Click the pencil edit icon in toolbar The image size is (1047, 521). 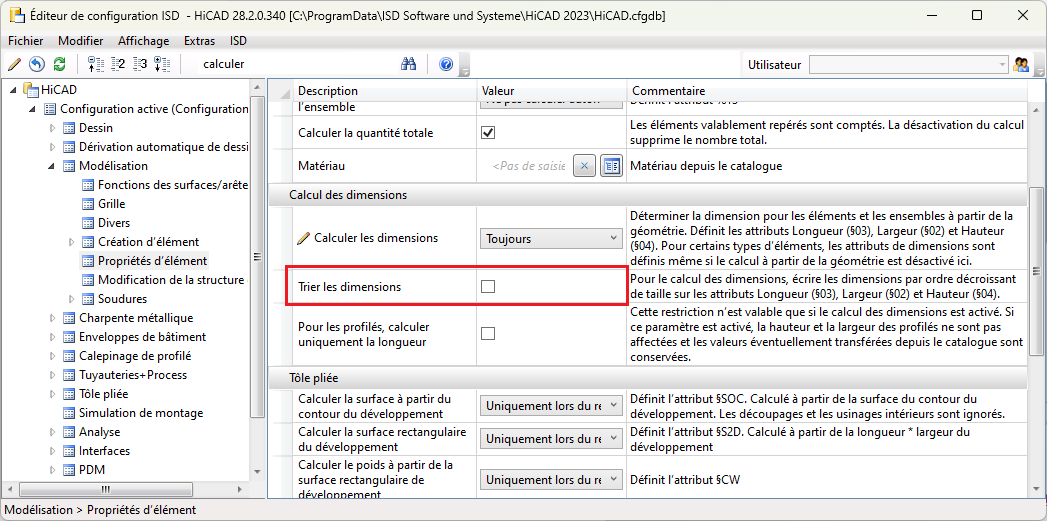(15, 64)
